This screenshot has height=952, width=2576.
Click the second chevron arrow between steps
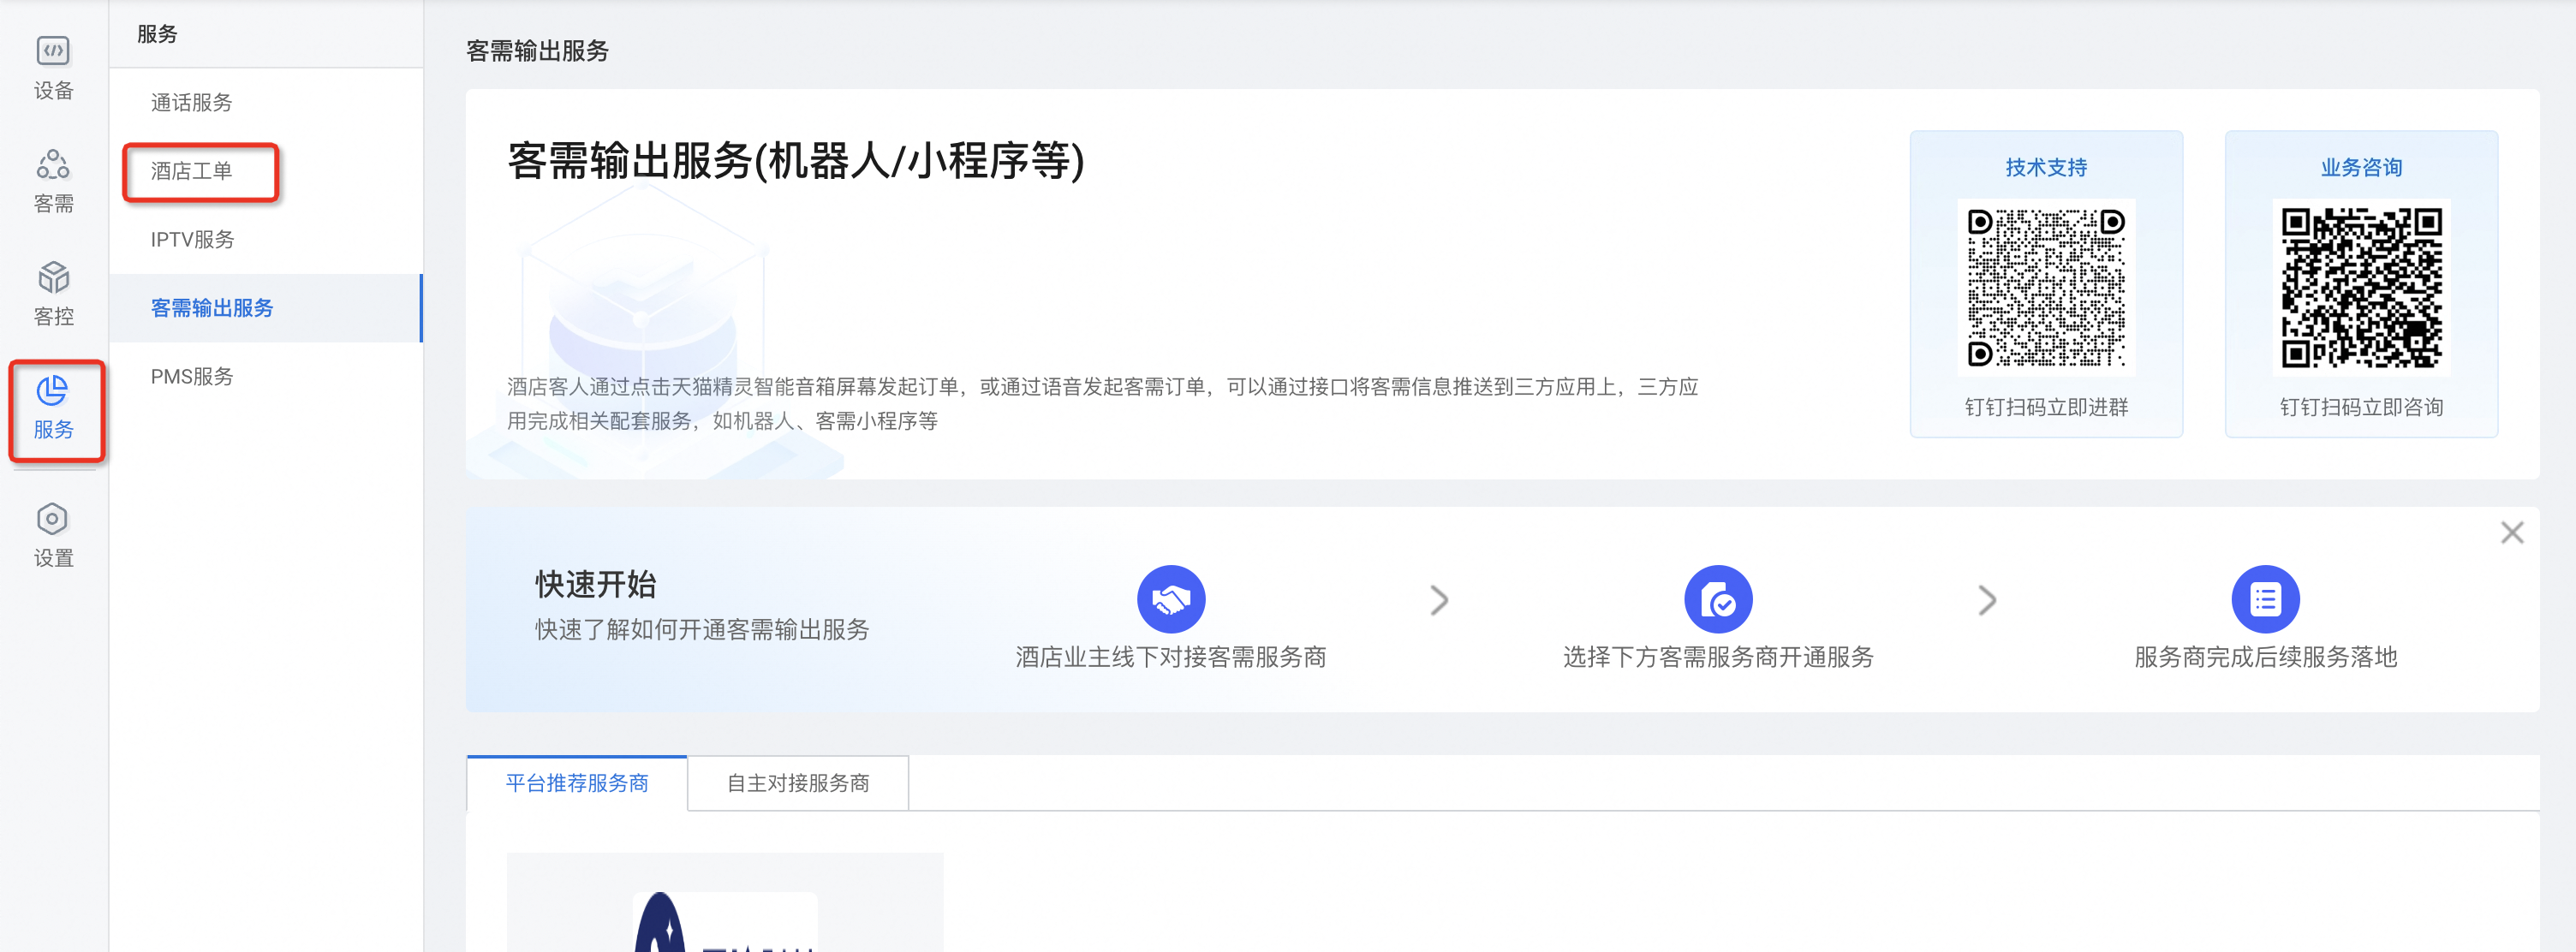pyautogui.click(x=1986, y=600)
